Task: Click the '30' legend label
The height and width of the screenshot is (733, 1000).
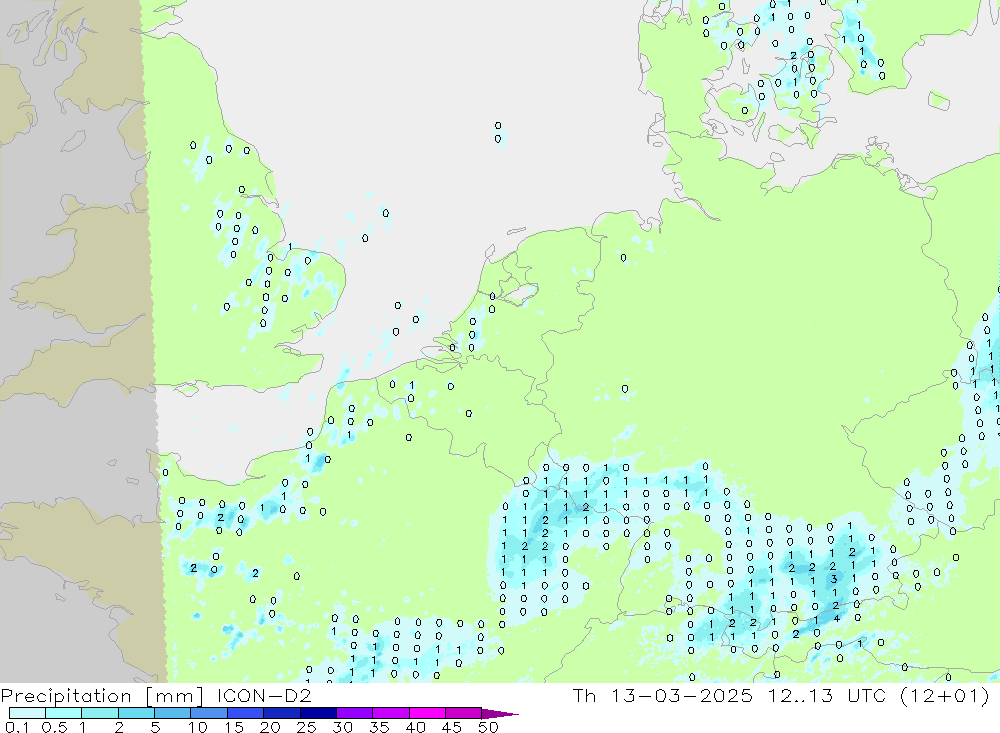Action: 342,727
